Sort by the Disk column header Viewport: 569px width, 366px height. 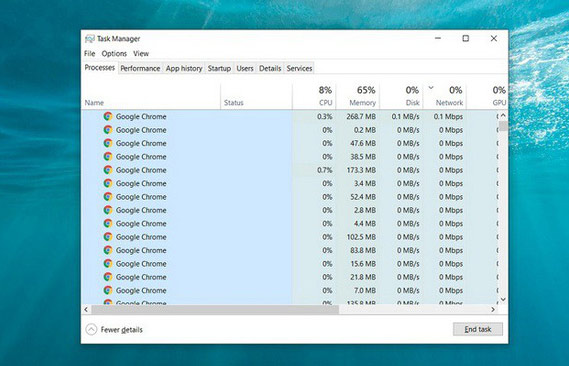[x=401, y=96]
